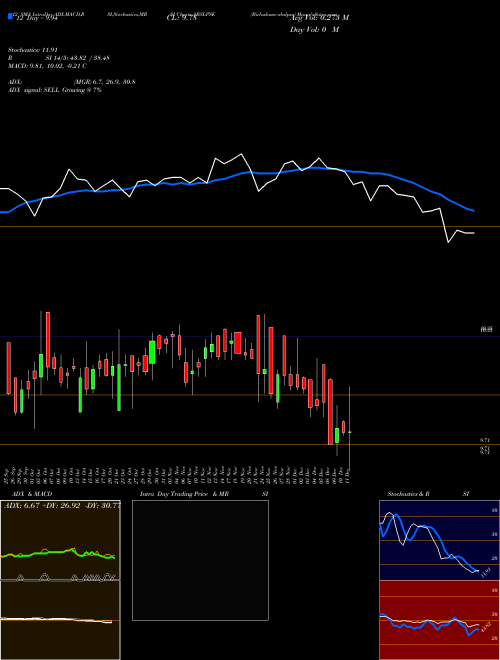The width and height of the screenshot is (500, 660).
Task: Click the blue Stochastics chart panel
Action: (x=439, y=540)
